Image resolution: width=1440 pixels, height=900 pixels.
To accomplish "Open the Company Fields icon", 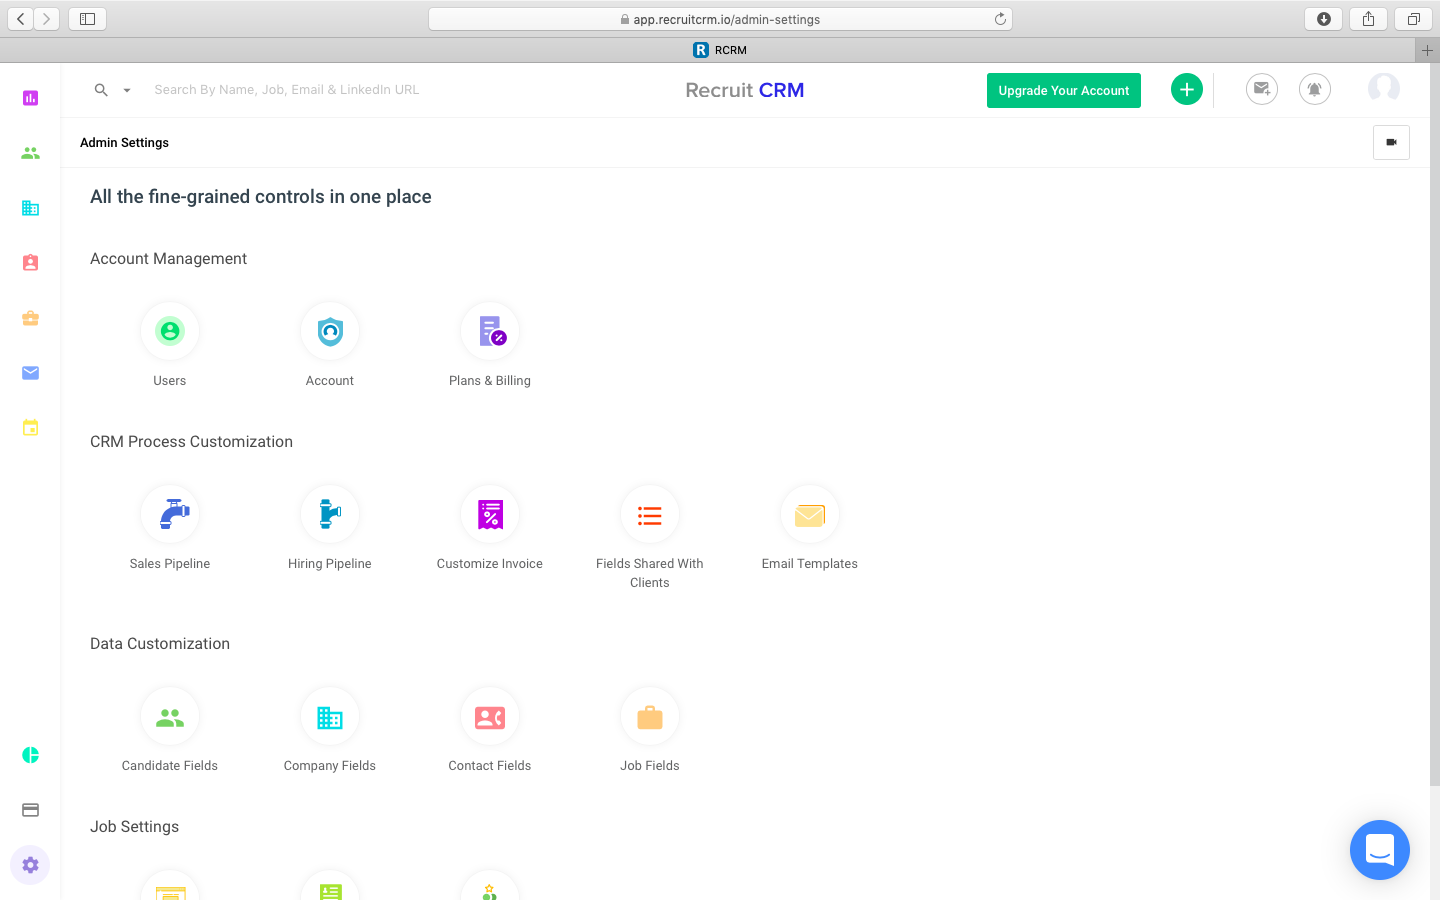I will pyautogui.click(x=330, y=716).
